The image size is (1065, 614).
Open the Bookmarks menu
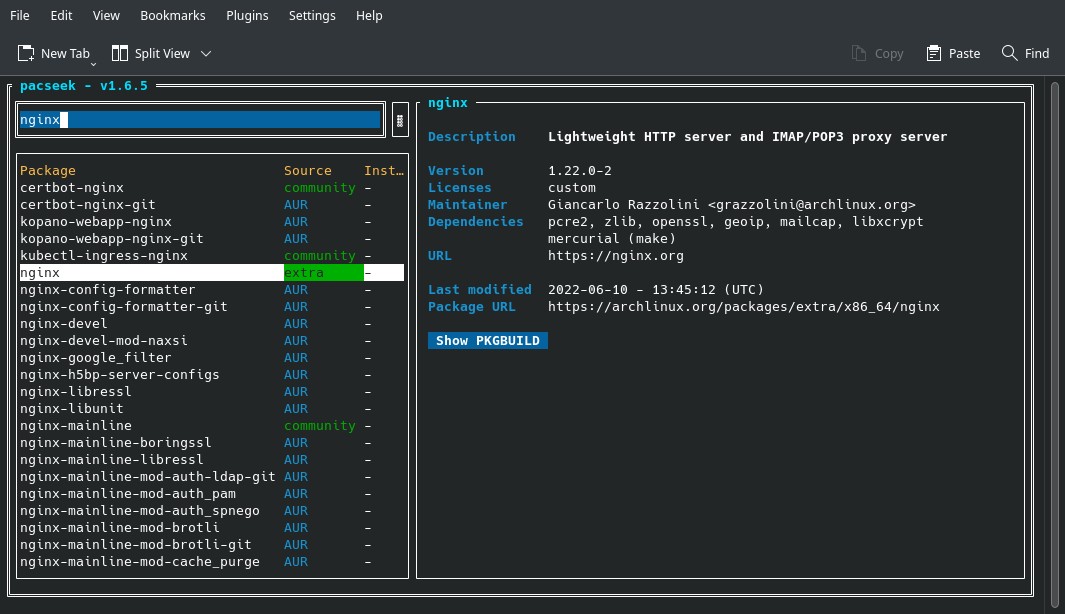tap(173, 16)
